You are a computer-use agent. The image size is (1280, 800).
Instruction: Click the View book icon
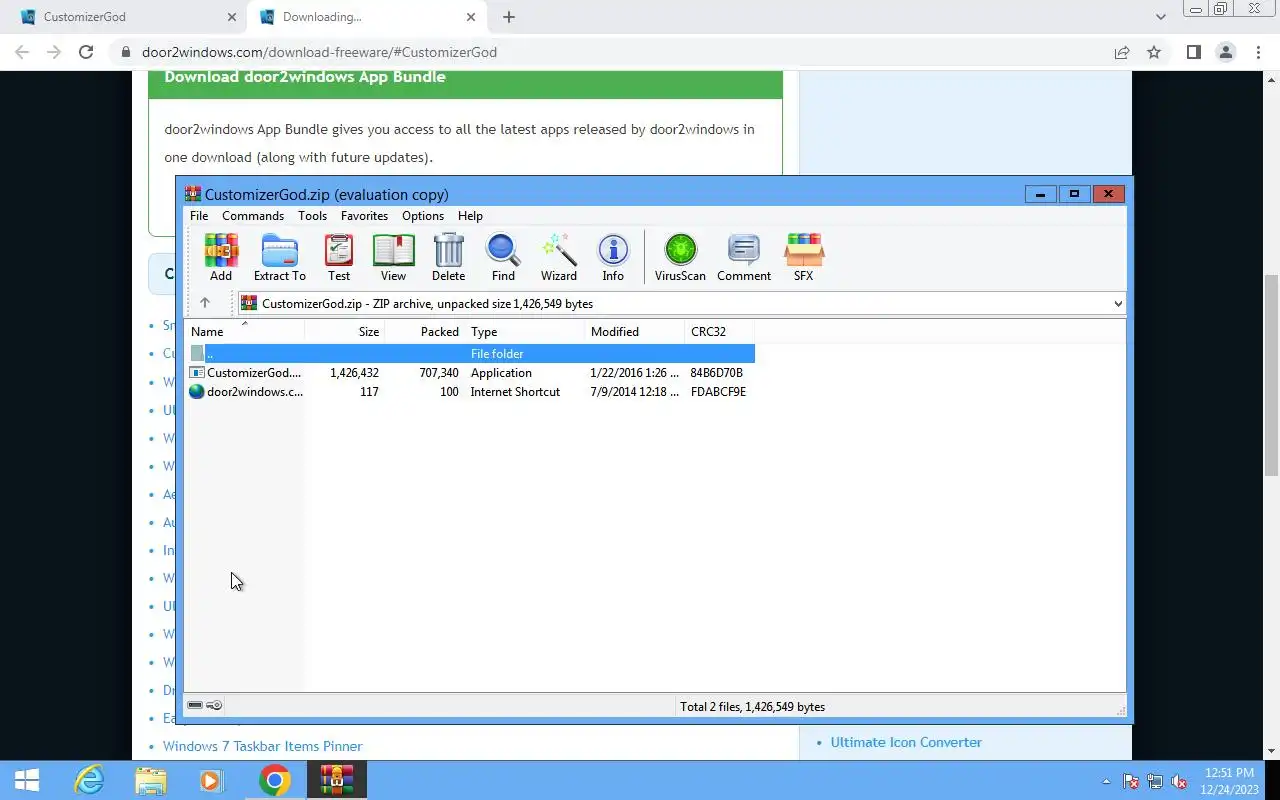[393, 257]
